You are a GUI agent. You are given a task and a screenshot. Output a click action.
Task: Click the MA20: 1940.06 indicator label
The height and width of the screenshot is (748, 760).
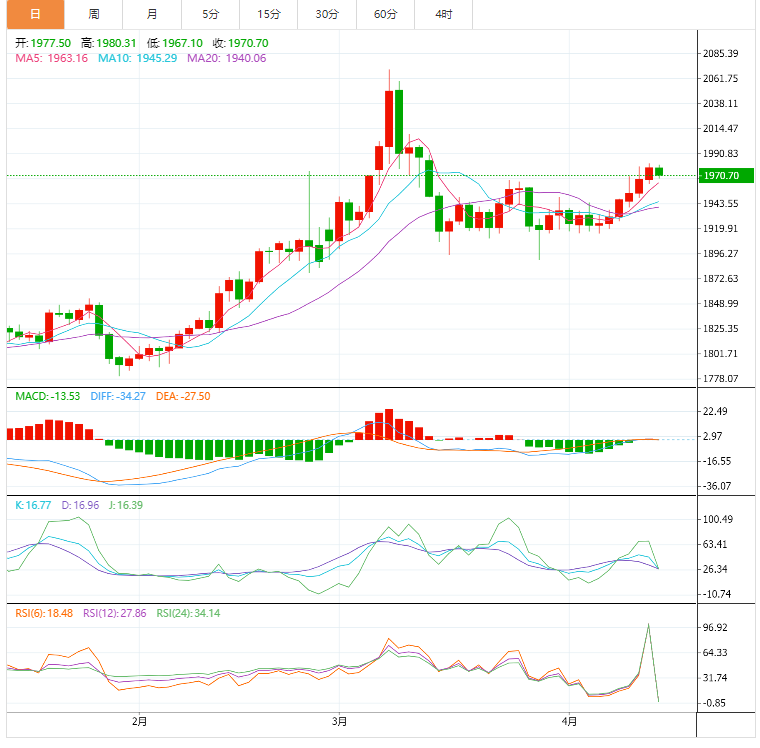click(x=227, y=58)
